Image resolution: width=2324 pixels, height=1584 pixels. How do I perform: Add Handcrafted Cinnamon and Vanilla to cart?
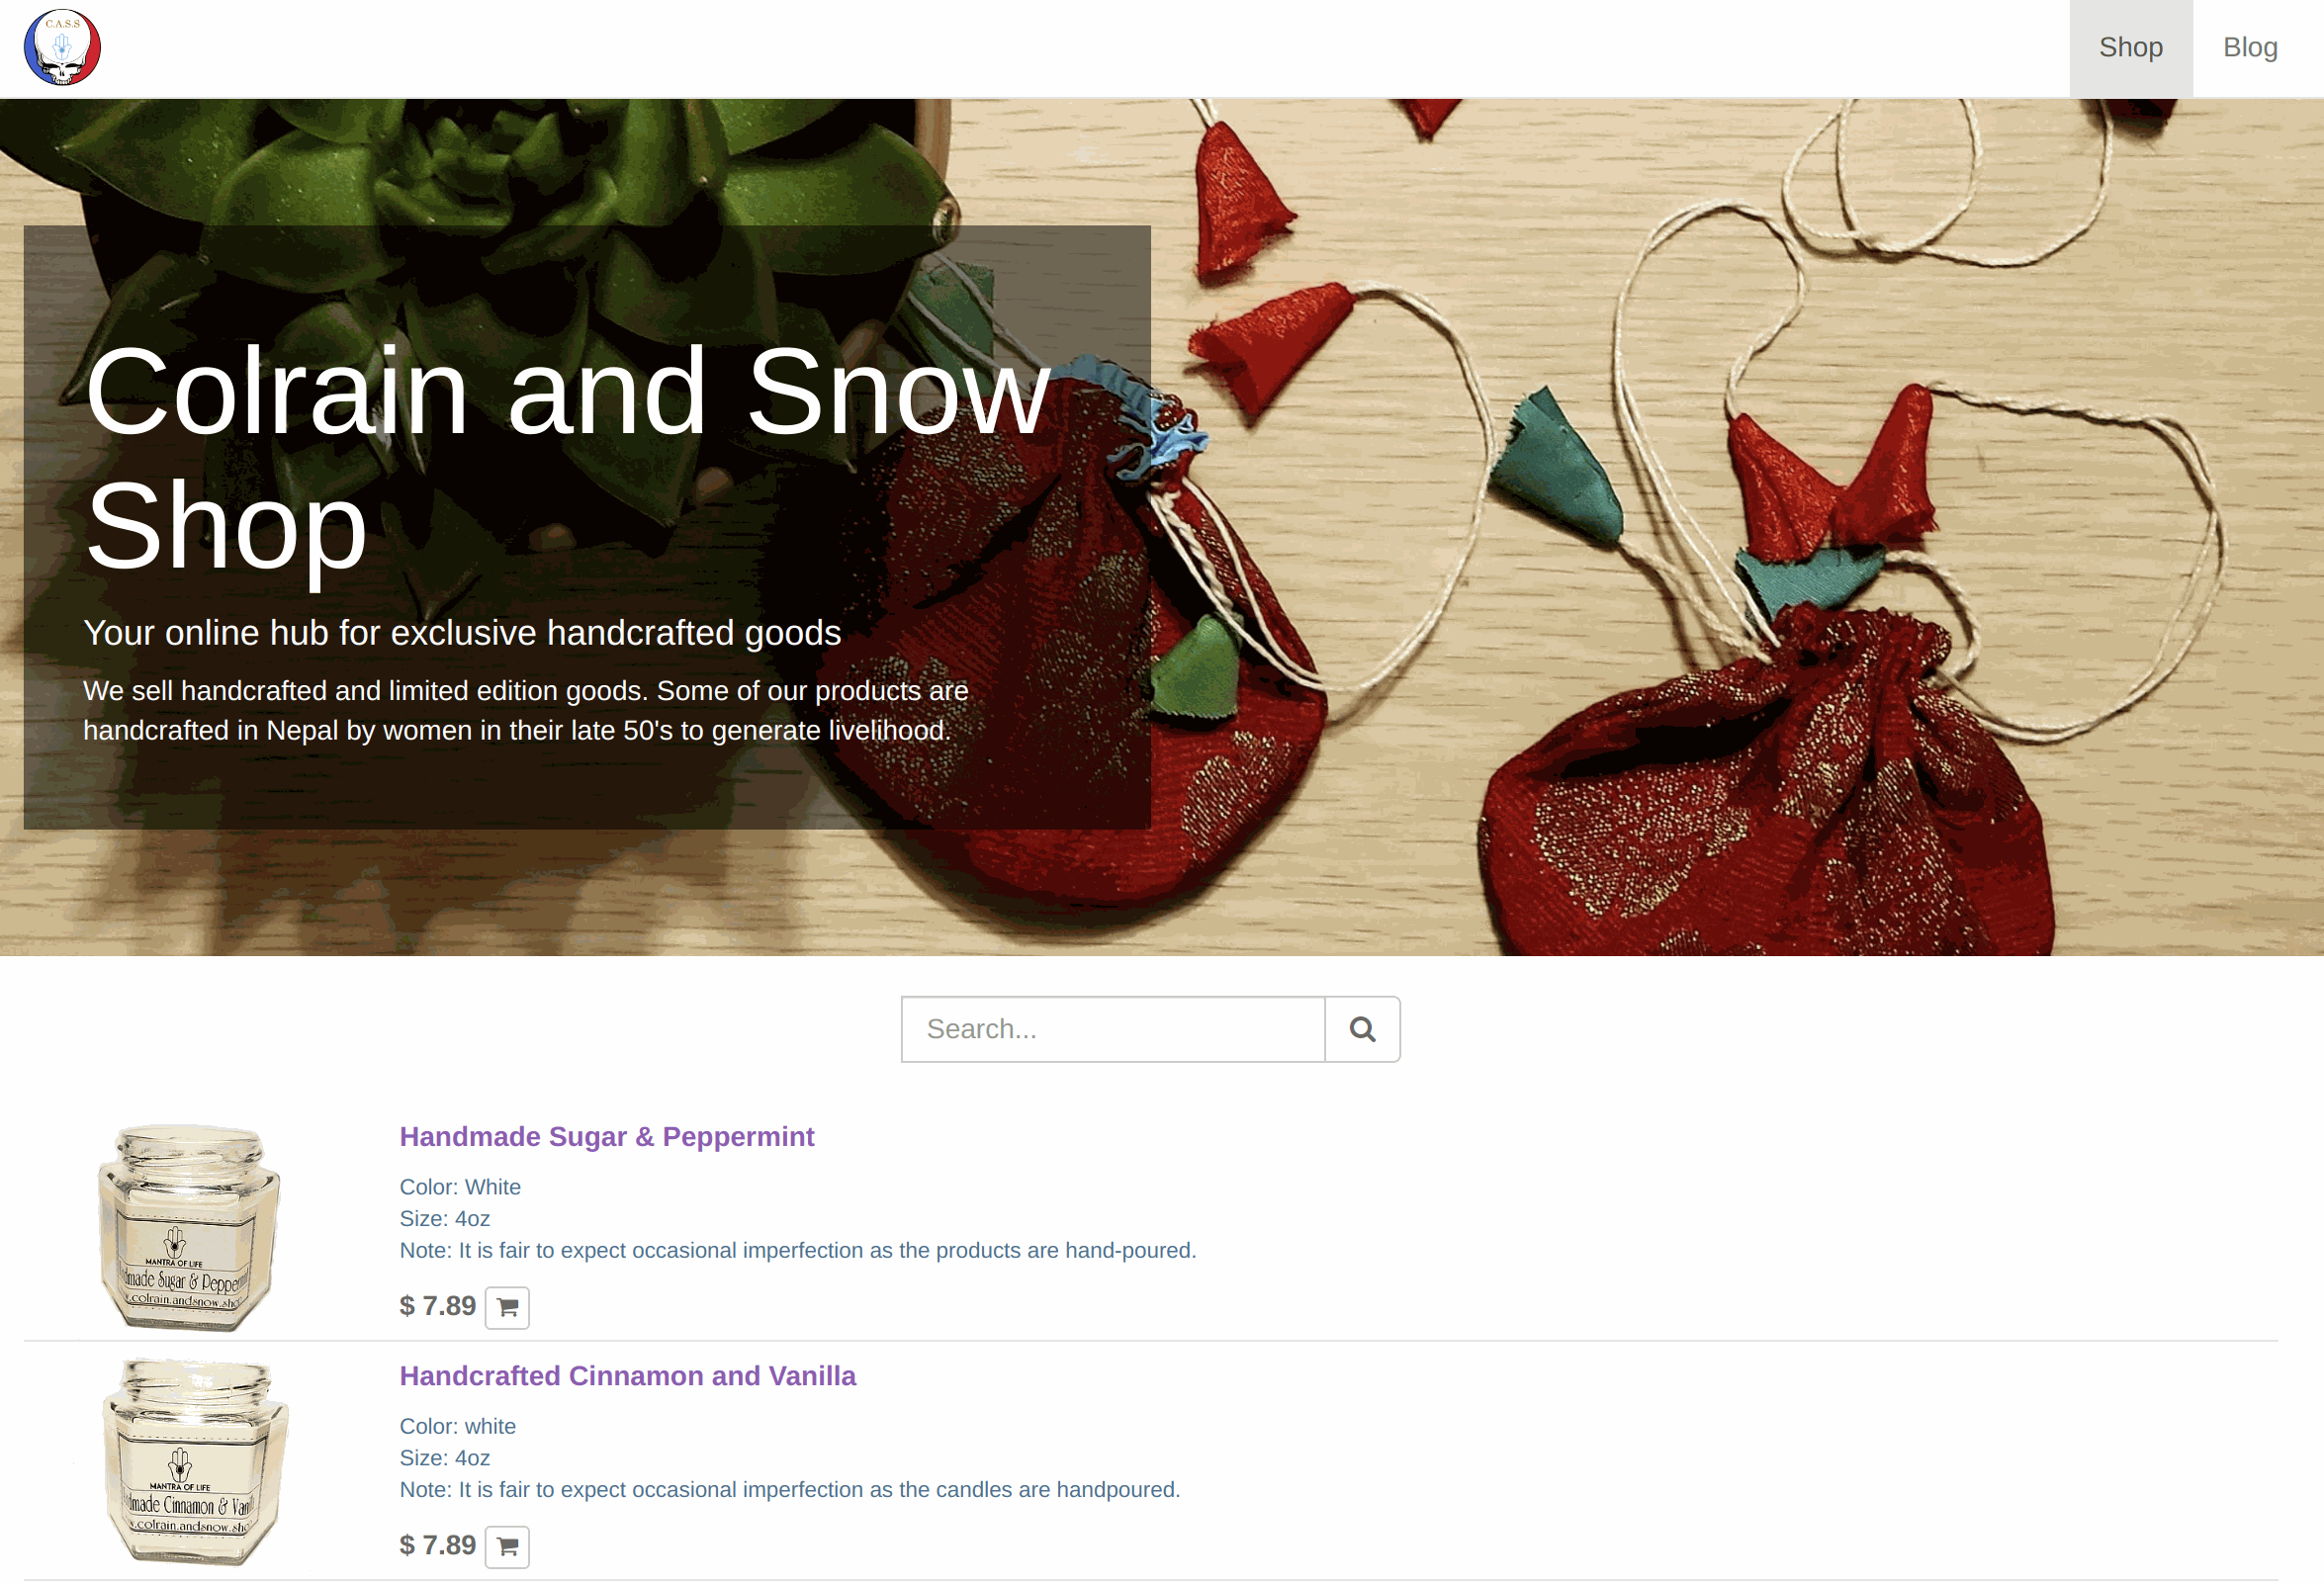[507, 1546]
